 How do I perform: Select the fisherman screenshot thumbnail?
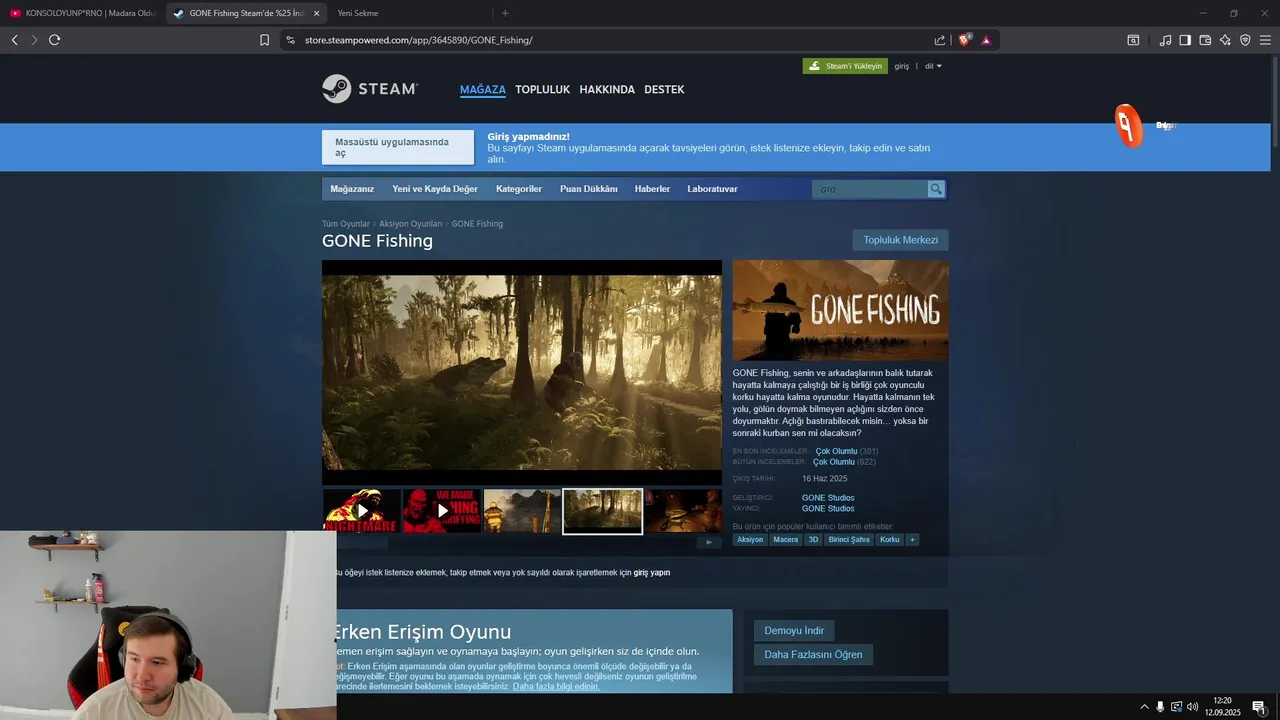pos(522,511)
